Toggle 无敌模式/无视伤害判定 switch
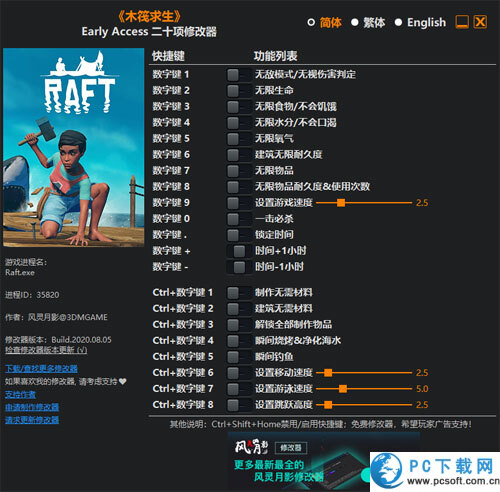This screenshot has height=492, width=500. (239, 74)
